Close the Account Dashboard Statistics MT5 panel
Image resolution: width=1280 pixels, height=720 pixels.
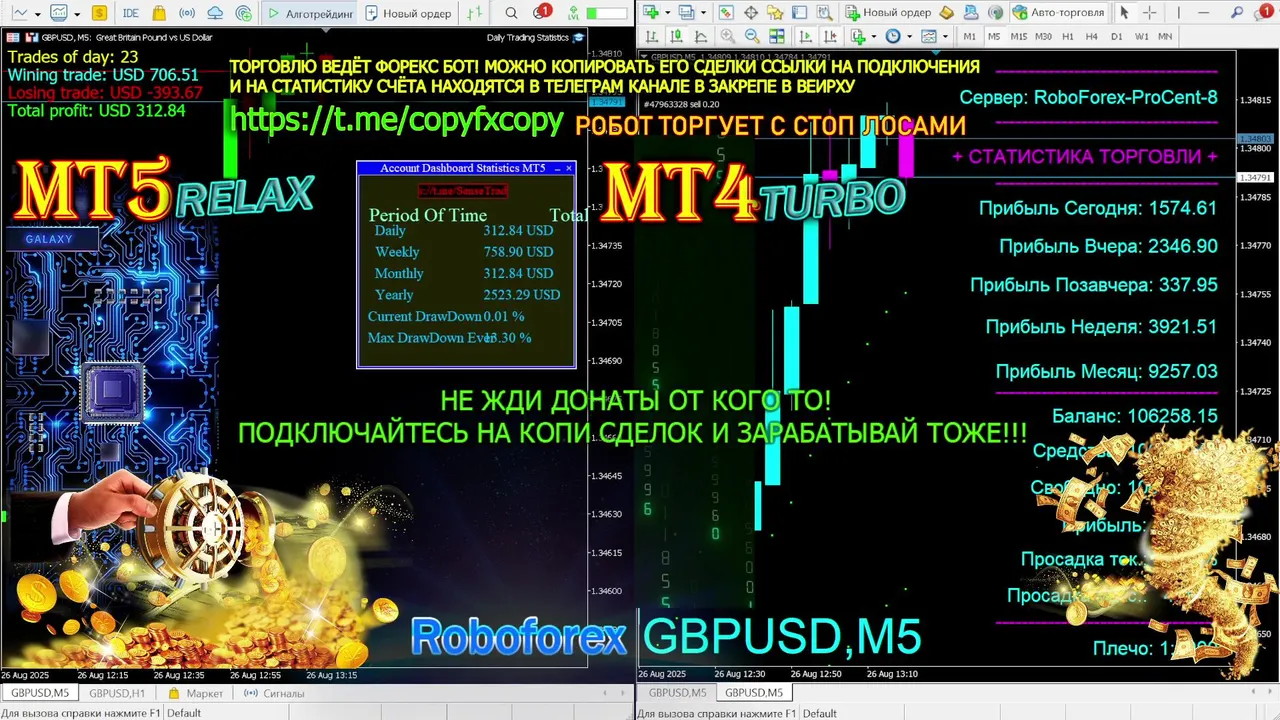[569, 168]
